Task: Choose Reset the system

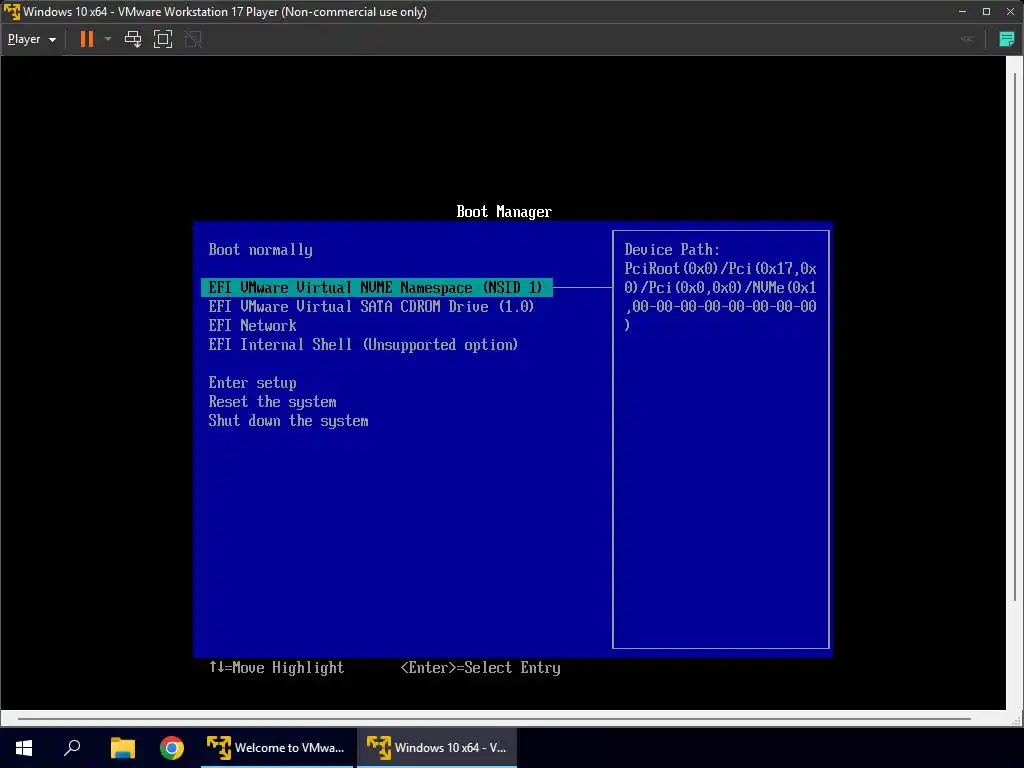Action: [x=272, y=402]
